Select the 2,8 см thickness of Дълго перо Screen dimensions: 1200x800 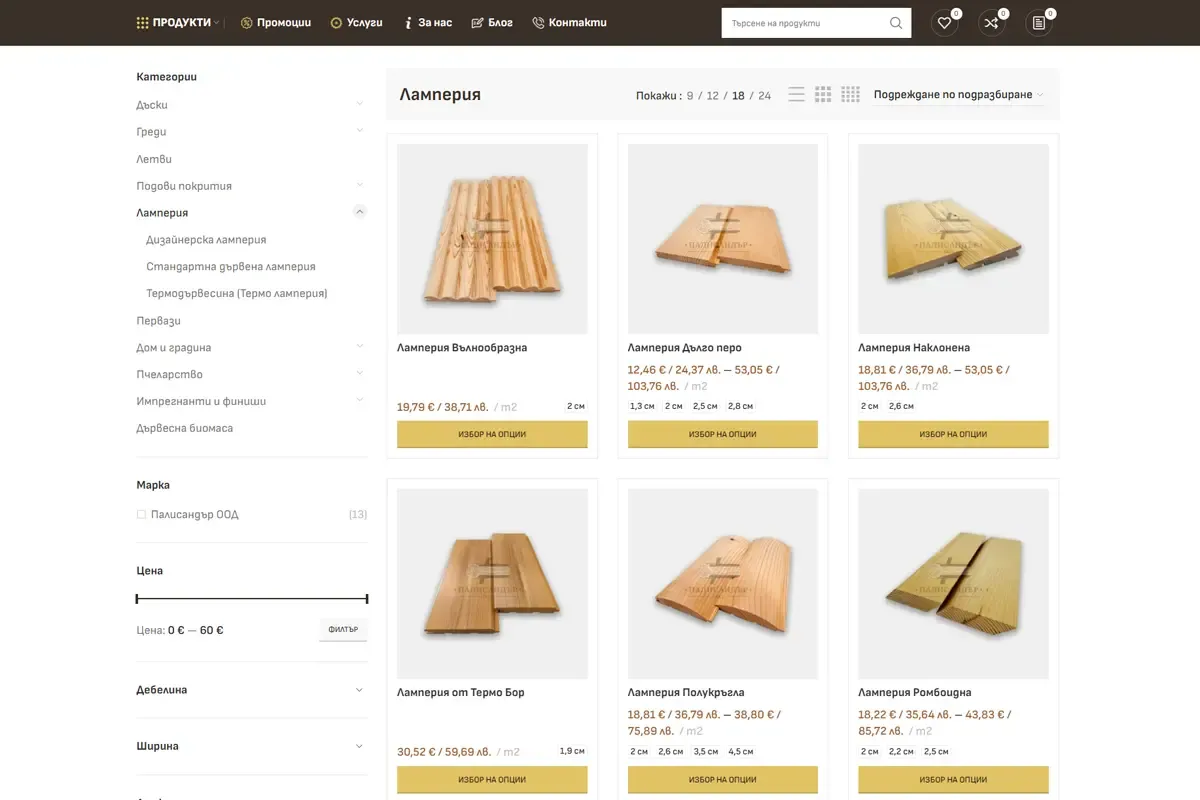click(741, 406)
